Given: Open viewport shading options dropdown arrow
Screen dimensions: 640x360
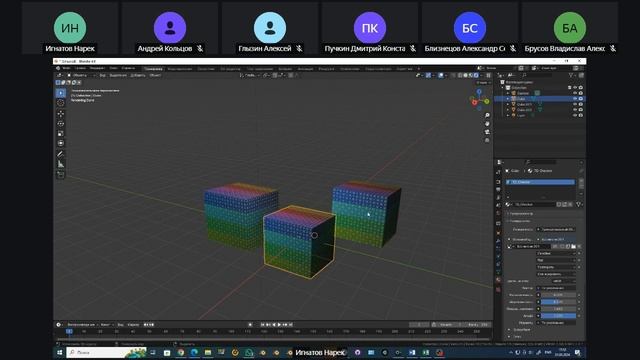Looking at the screenshot, I should pos(482,75).
